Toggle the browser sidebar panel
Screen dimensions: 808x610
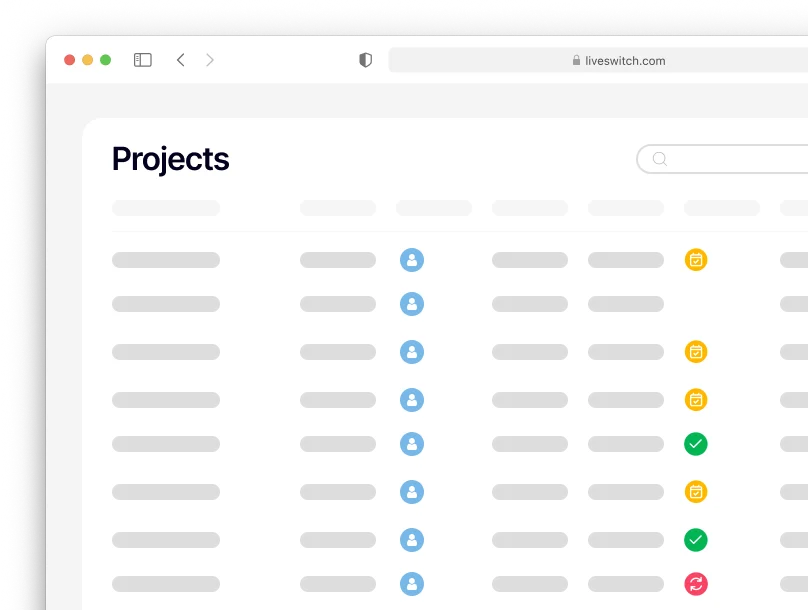(143, 60)
